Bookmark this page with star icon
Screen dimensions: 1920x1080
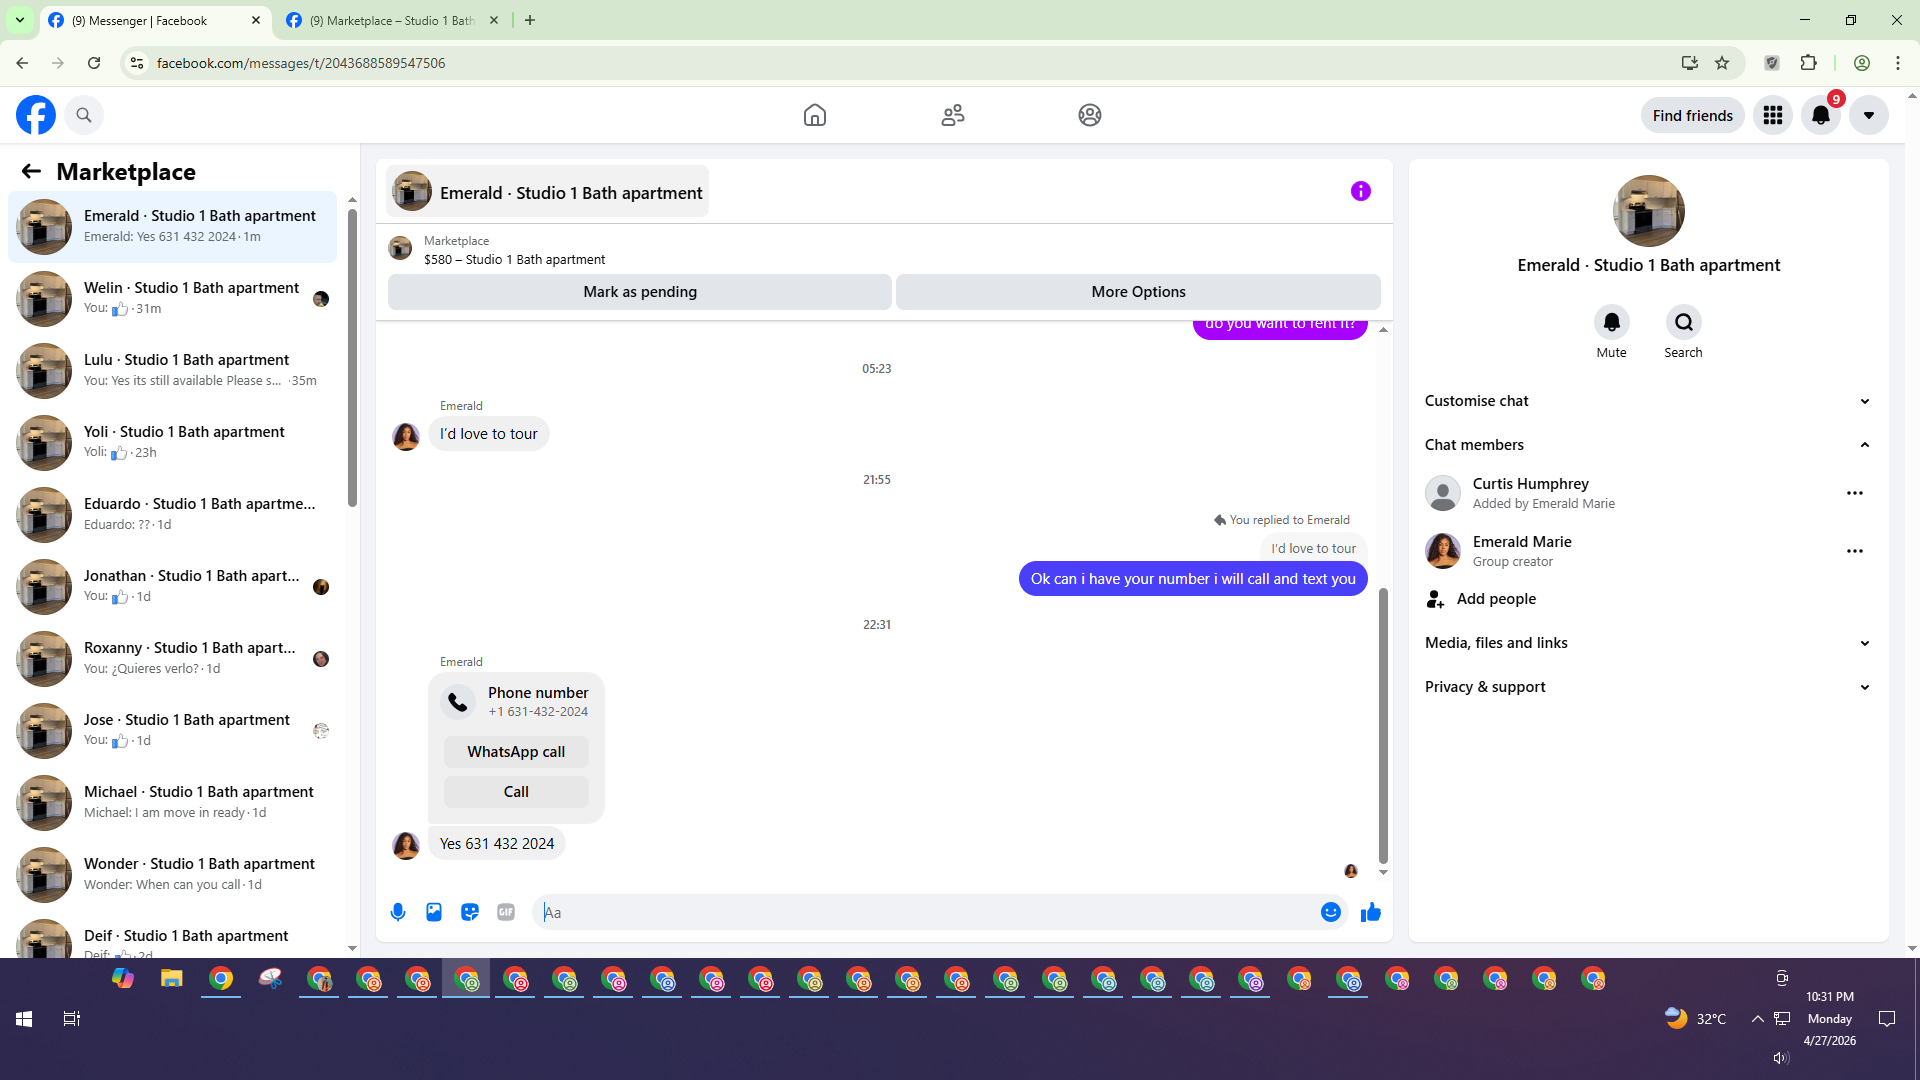tap(1722, 63)
